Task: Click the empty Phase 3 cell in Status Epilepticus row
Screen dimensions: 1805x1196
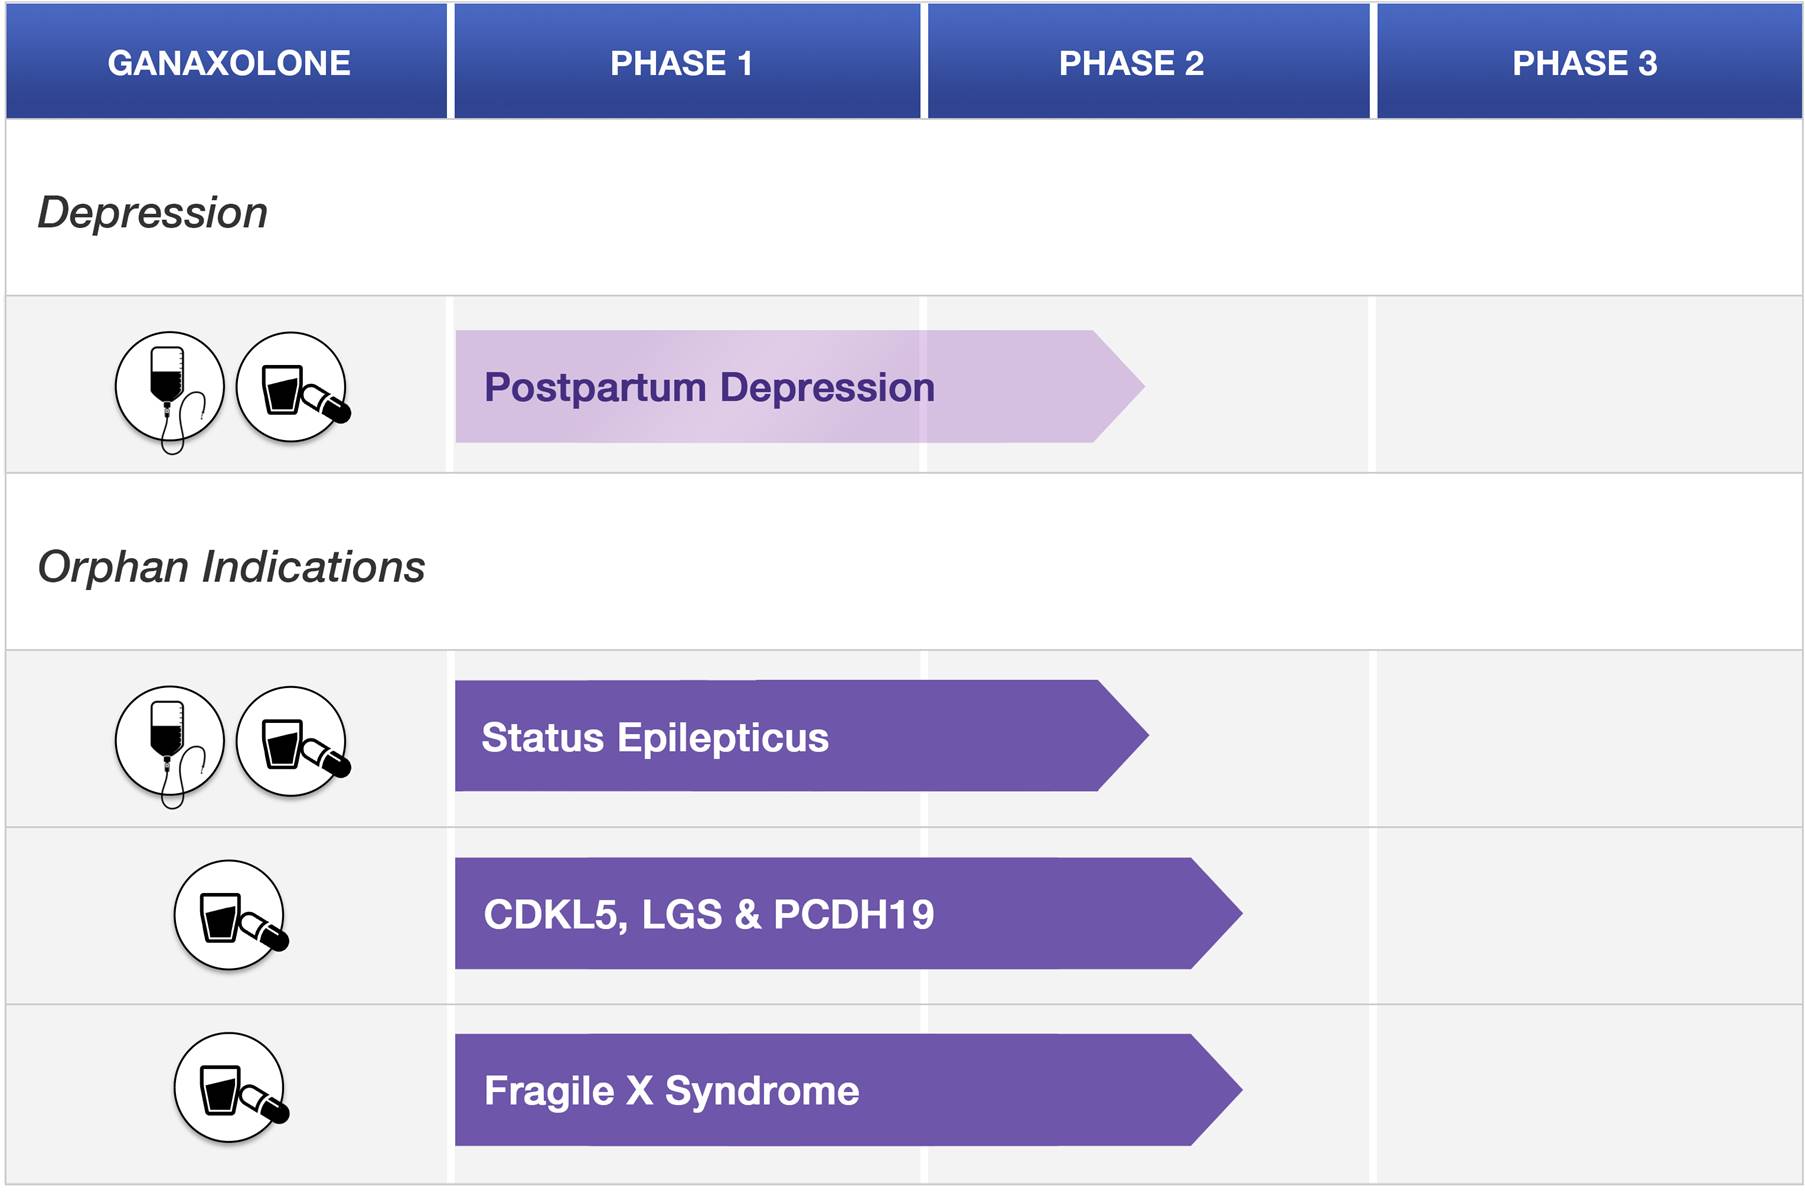Action: (x=1588, y=739)
